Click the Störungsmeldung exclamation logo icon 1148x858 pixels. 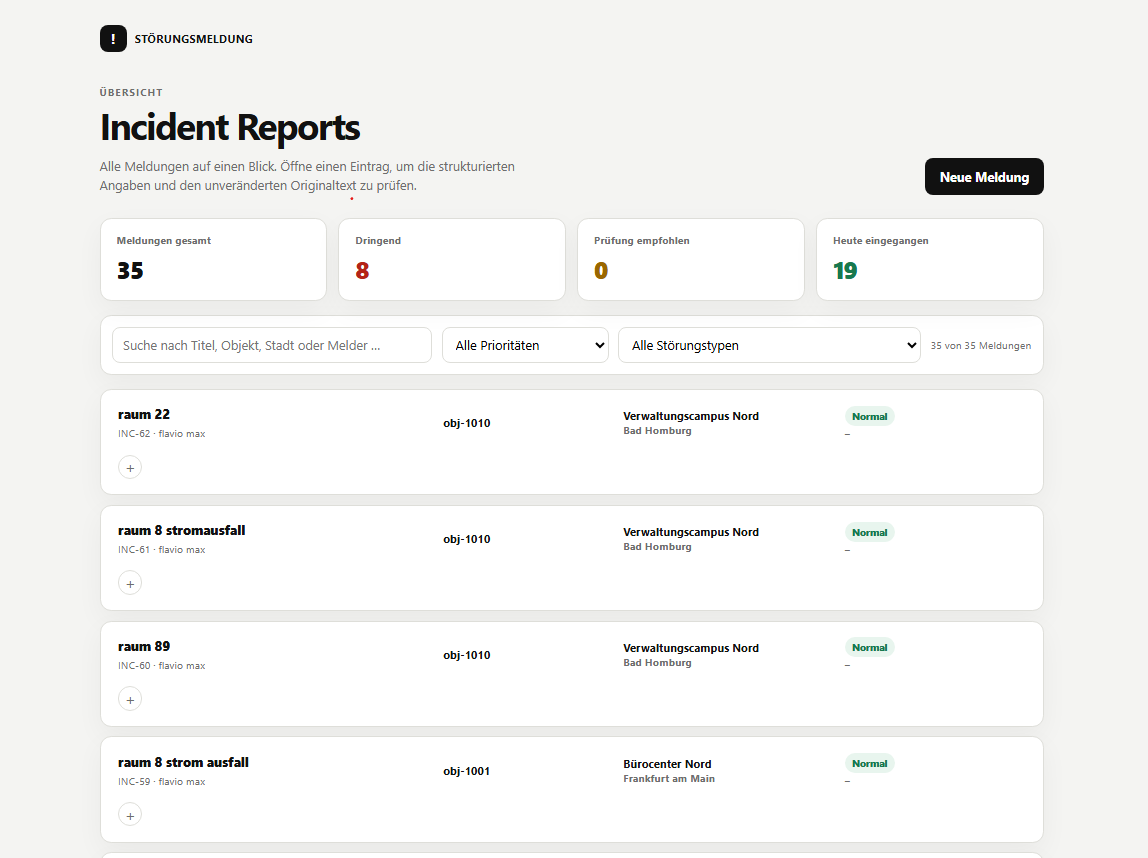click(113, 39)
